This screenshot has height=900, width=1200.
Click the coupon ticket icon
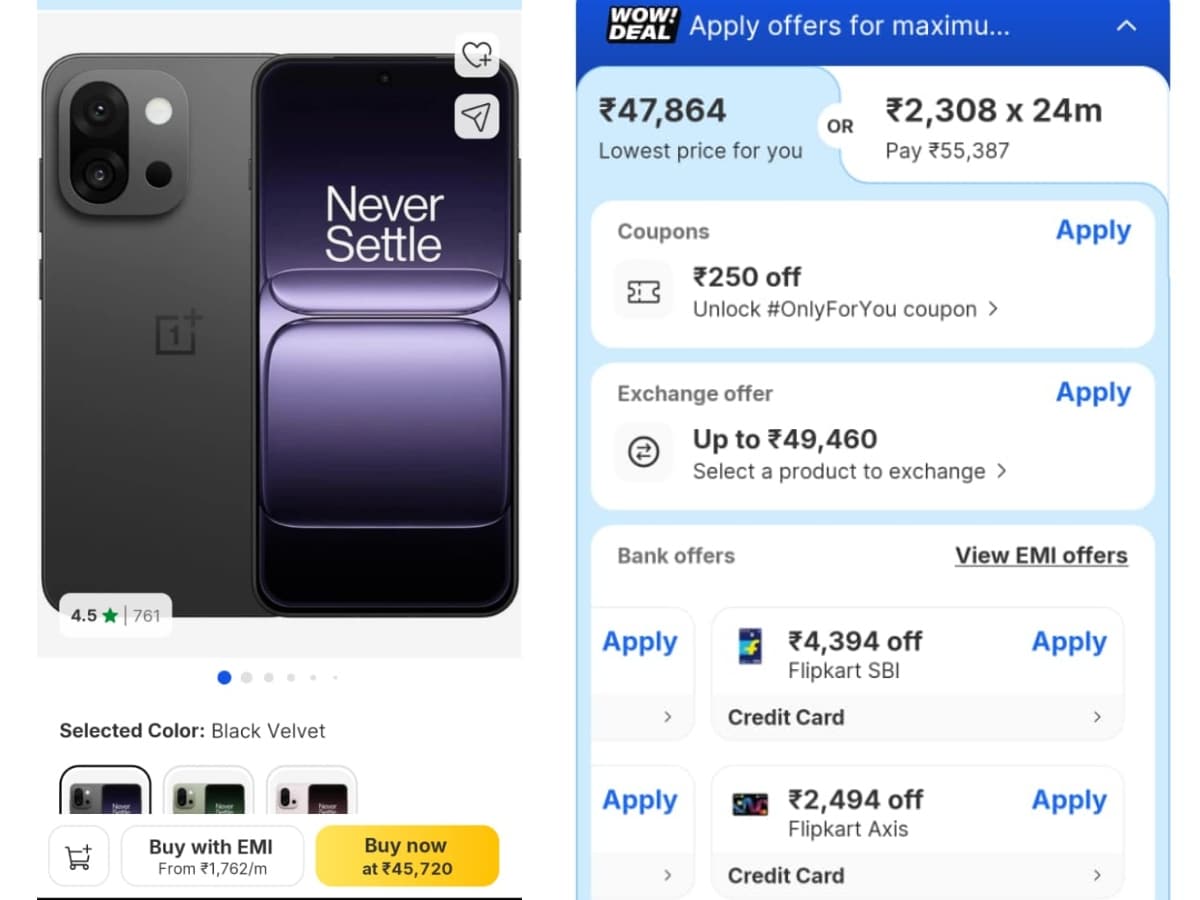pyautogui.click(x=643, y=291)
